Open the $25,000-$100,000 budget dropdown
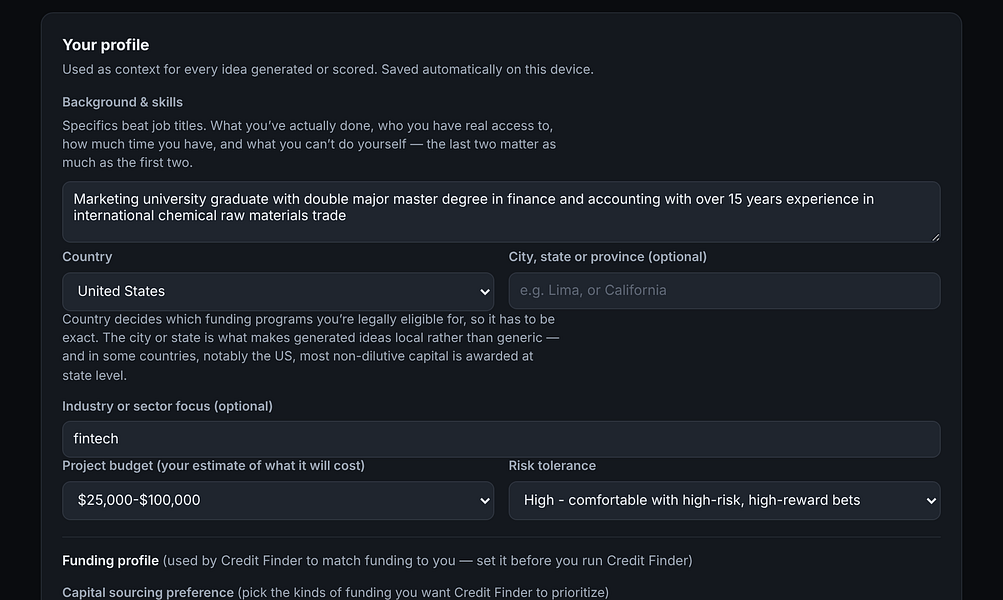The image size is (1003, 600). pos(278,500)
